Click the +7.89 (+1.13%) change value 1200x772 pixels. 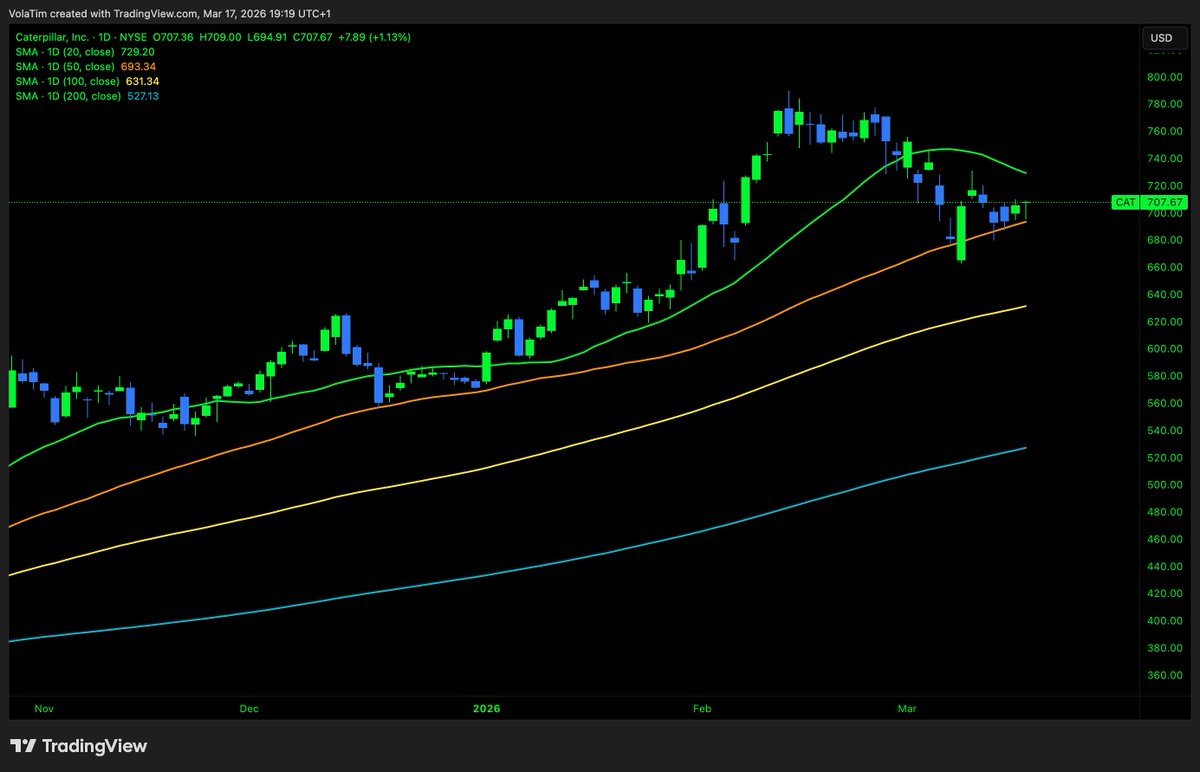point(375,37)
